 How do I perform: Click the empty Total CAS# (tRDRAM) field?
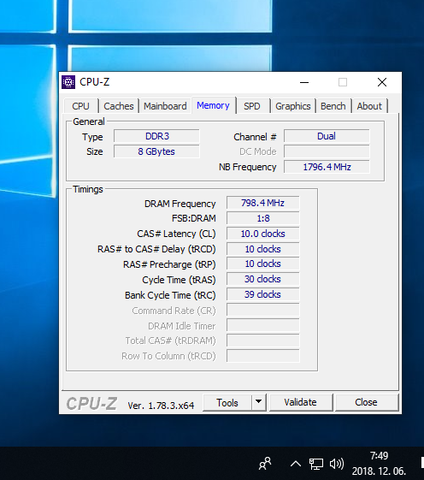[x=263, y=341]
